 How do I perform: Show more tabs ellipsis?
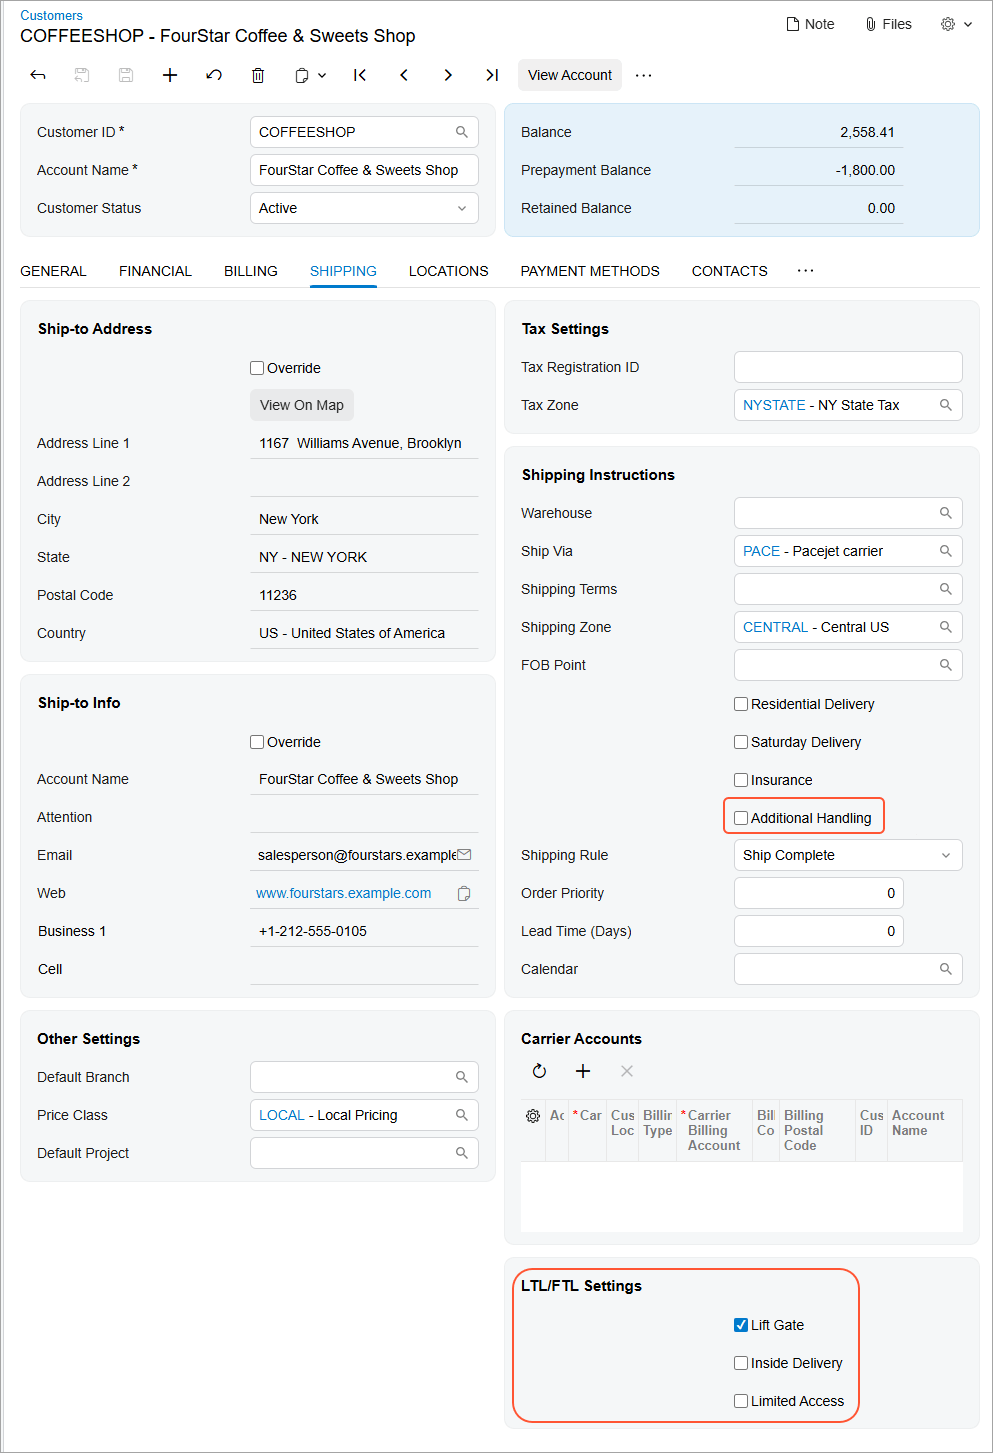tap(805, 271)
